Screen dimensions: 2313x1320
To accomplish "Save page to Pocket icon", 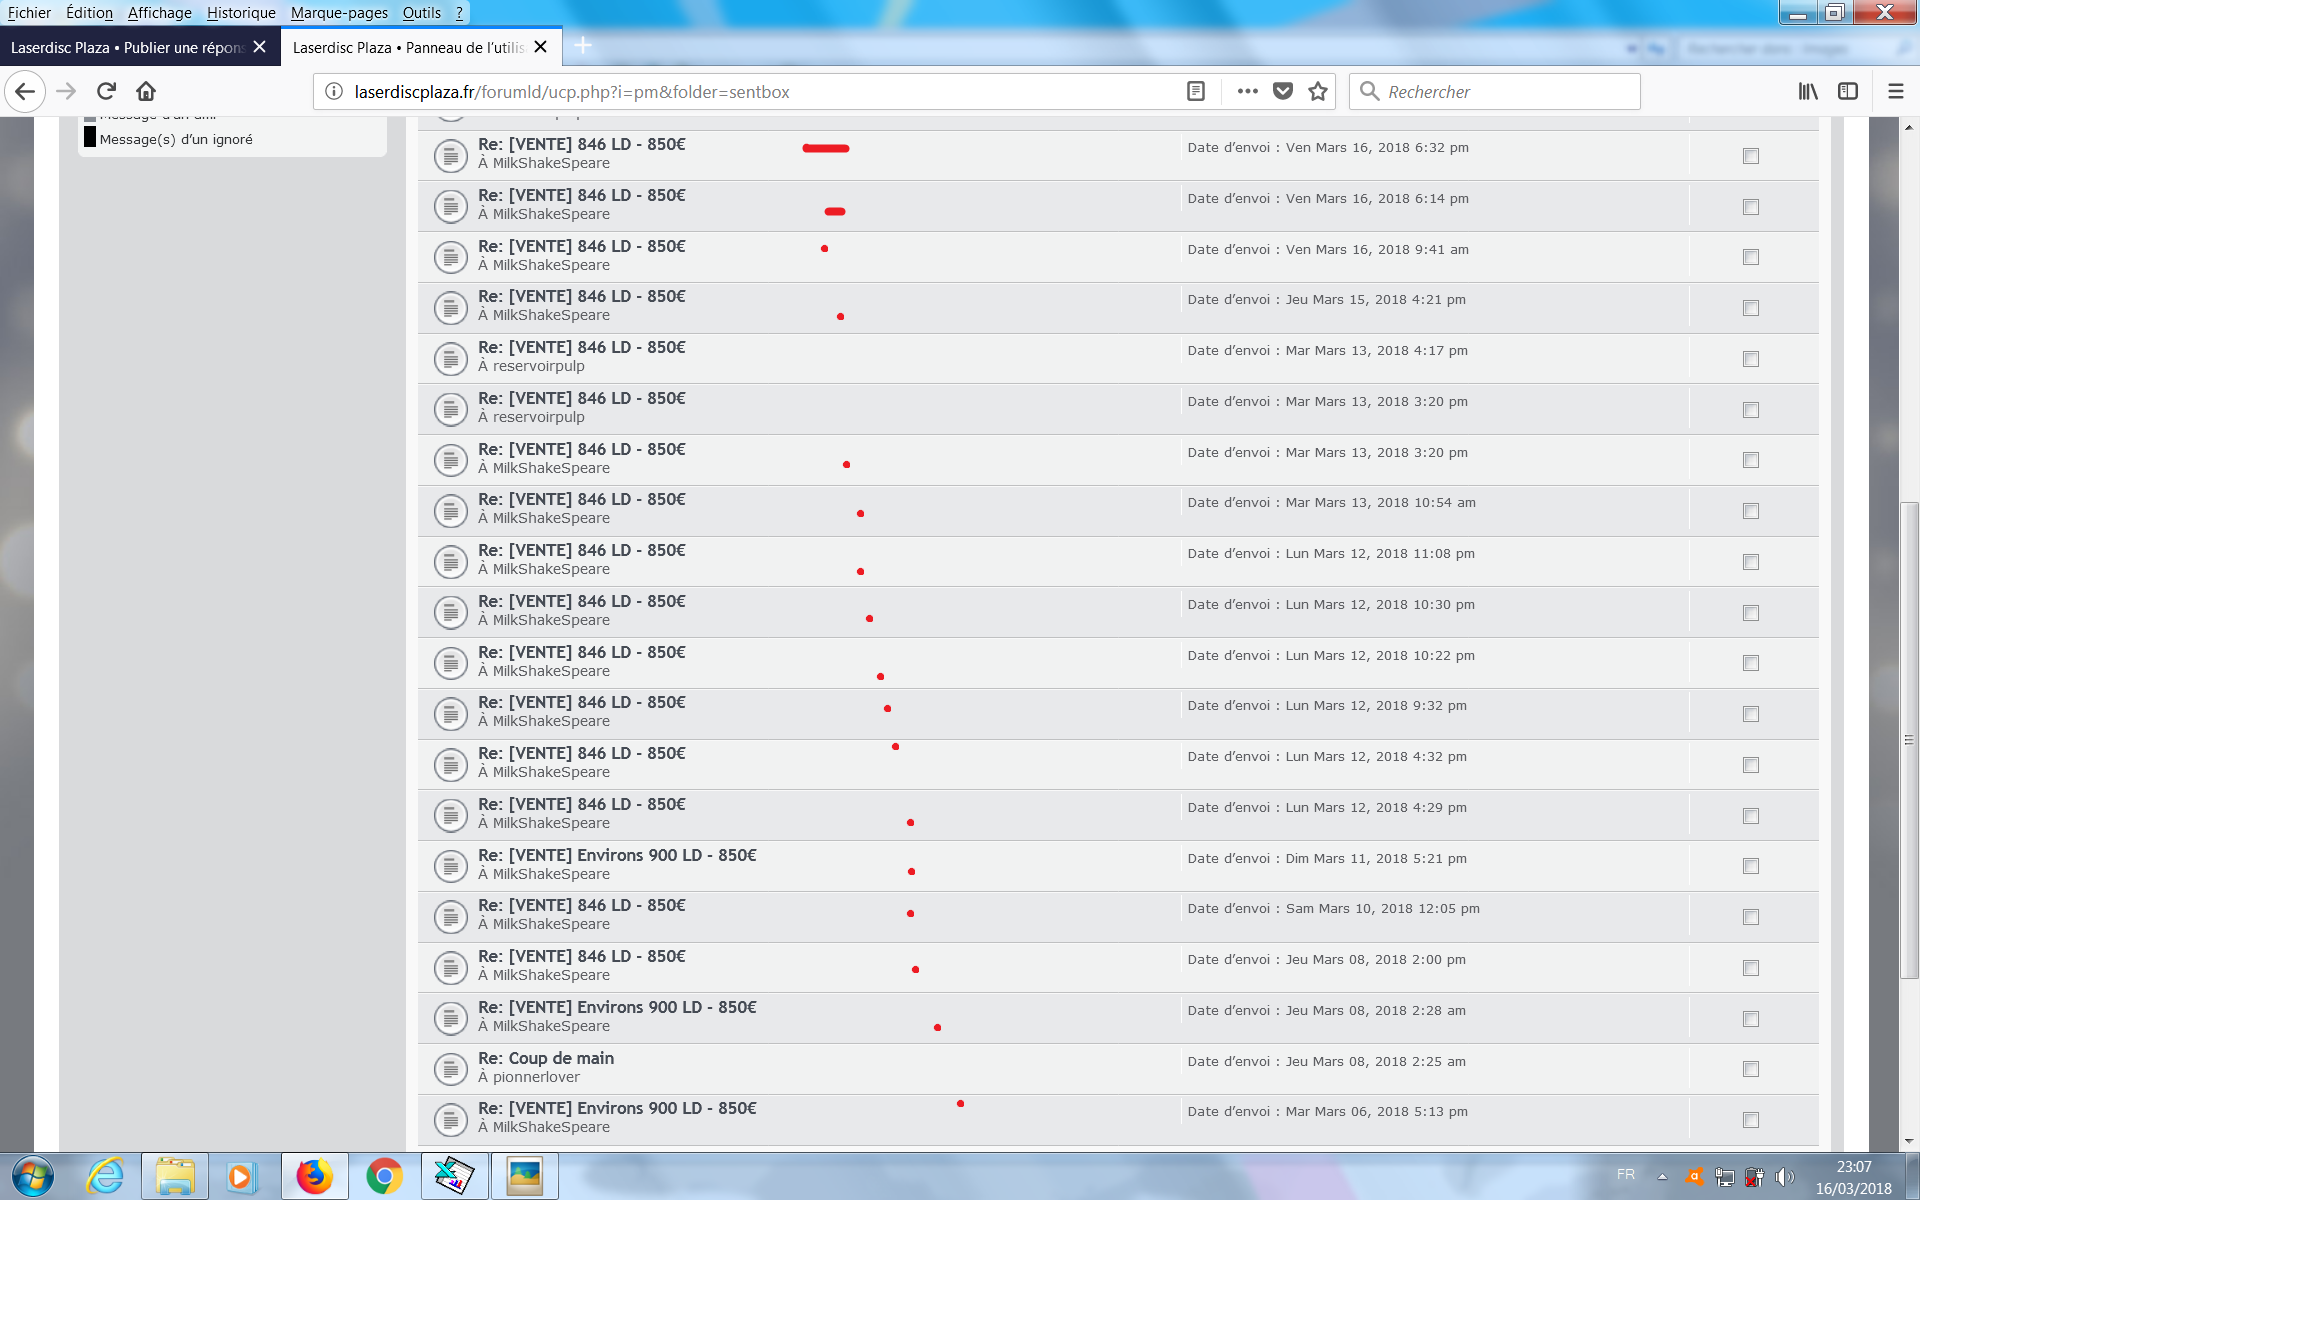I will pos(1283,91).
